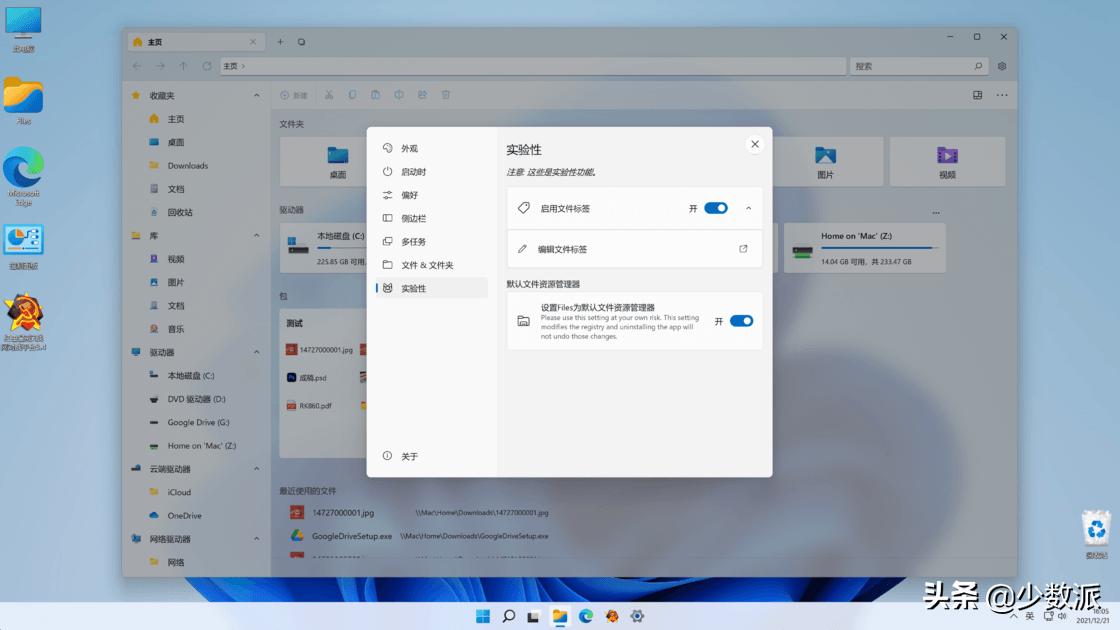
Task: Open 编辑文件标签 via its external link button
Action: point(743,248)
